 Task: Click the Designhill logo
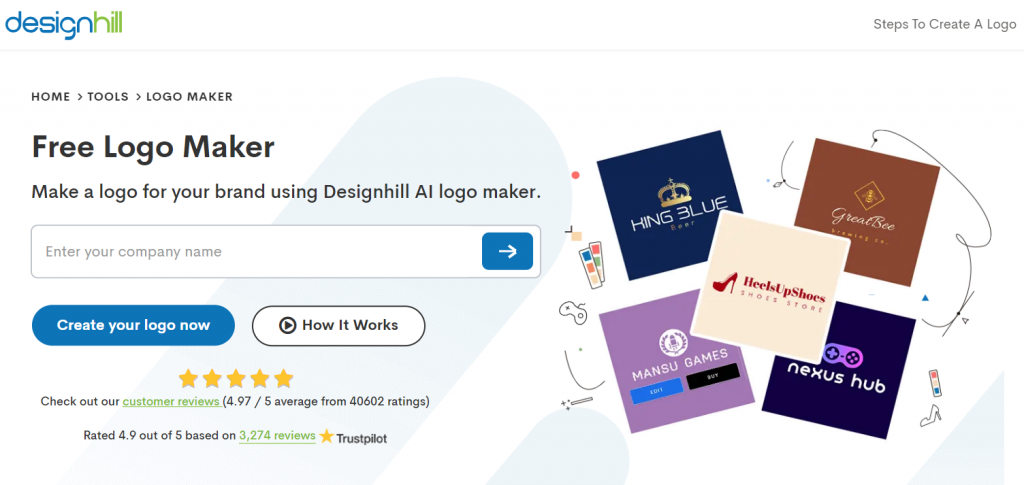(x=63, y=23)
